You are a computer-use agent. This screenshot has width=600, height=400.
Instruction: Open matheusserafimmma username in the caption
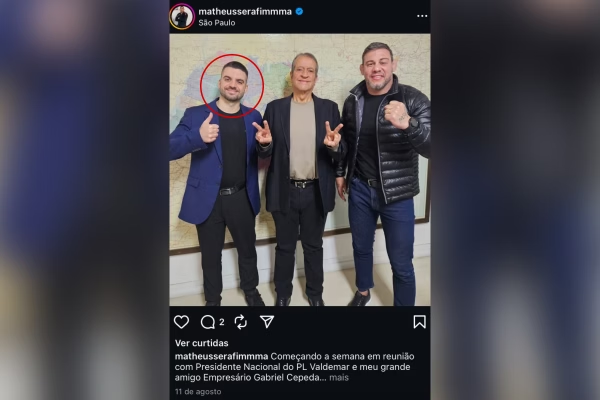click(222, 356)
